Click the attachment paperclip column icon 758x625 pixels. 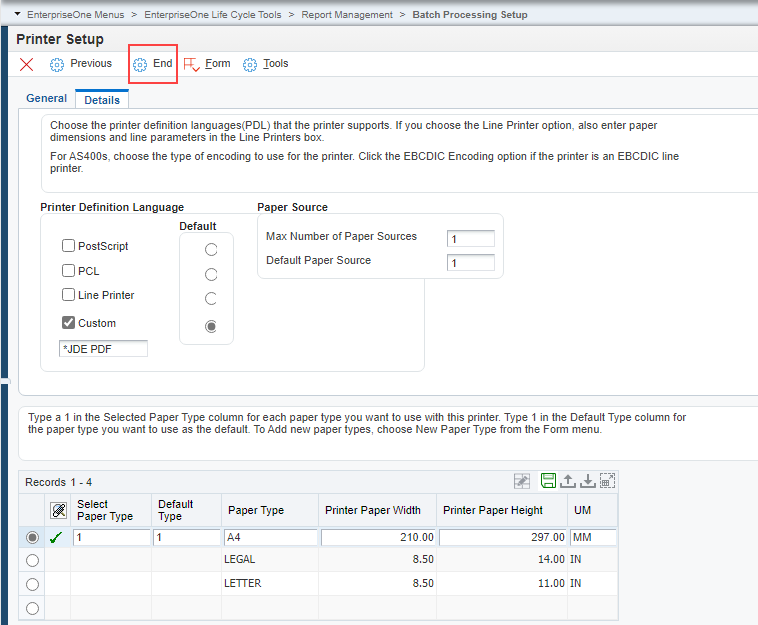pos(58,510)
